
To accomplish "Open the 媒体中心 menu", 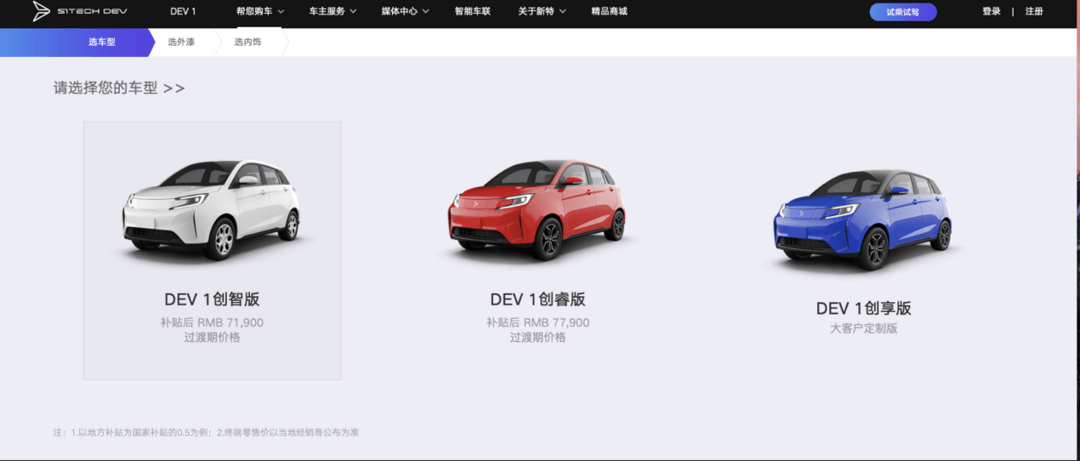I will 399,12.
